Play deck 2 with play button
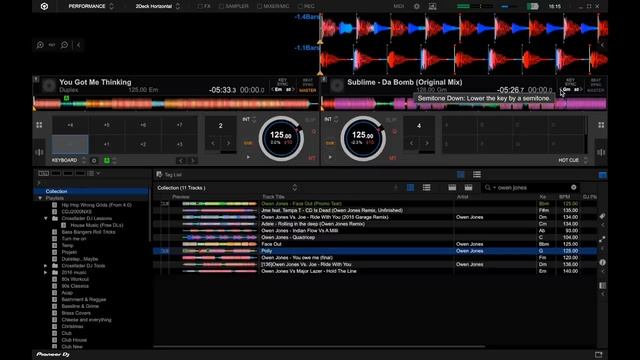The width and height of the screenshot is (640, 360). pos(330,157)
